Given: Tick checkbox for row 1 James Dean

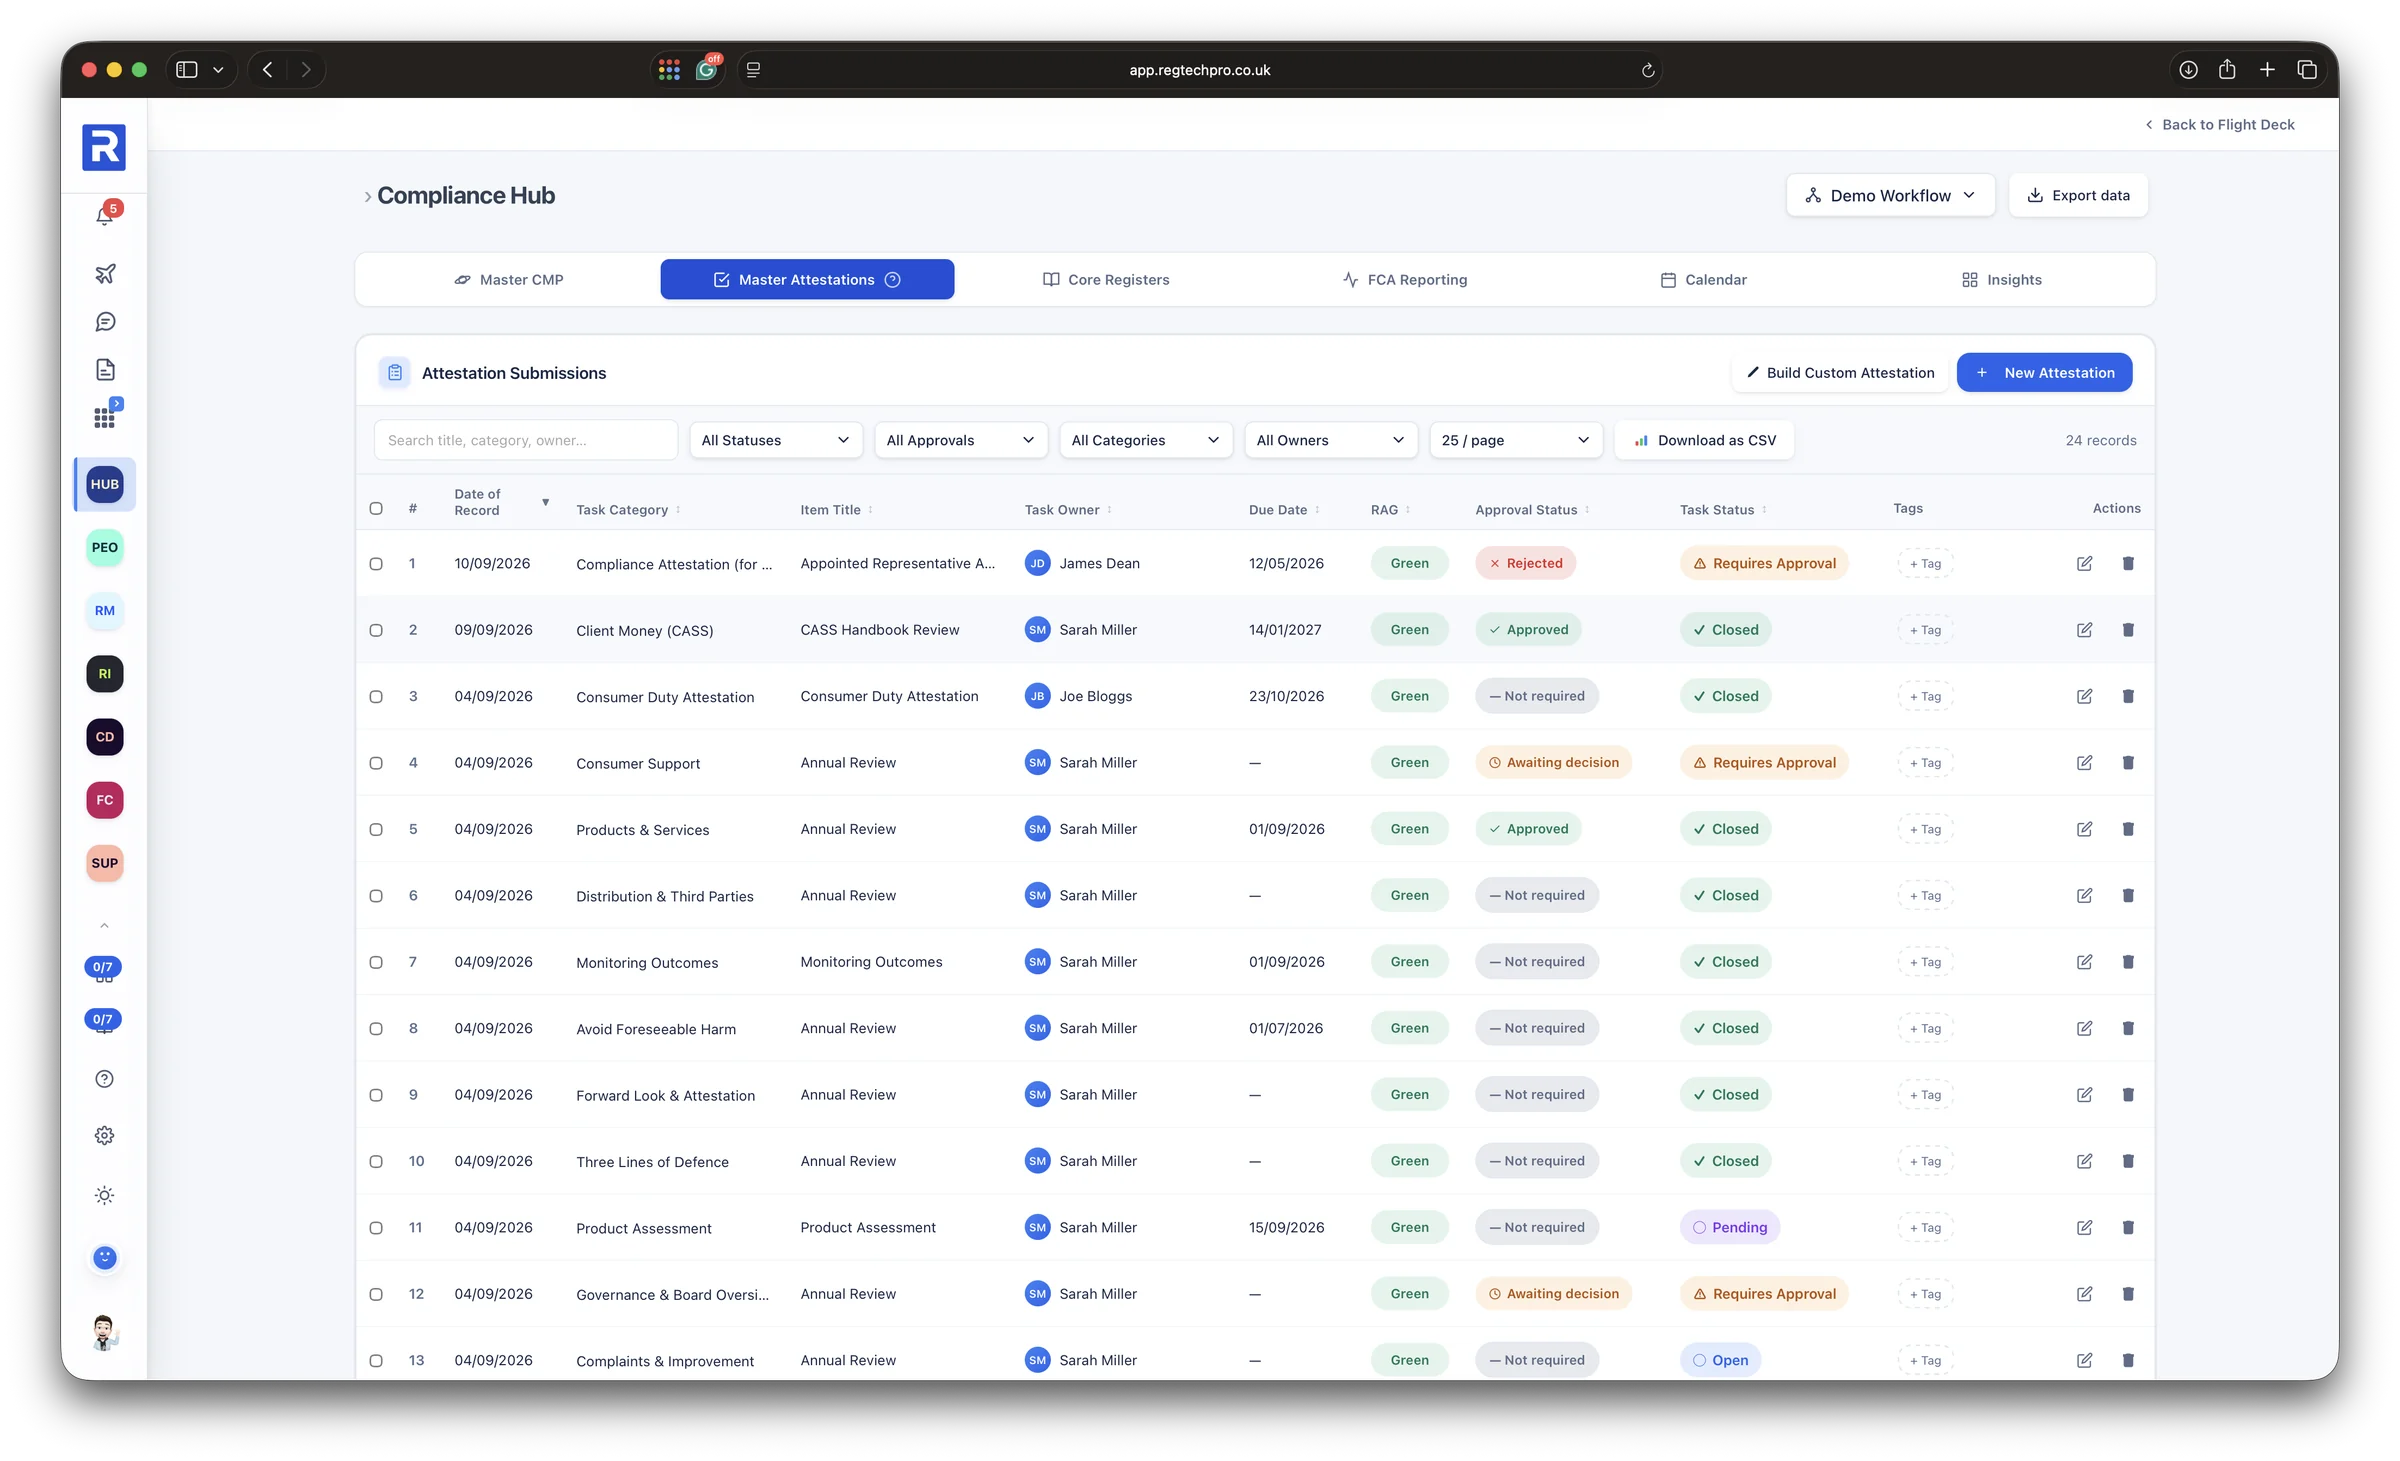Looking at the screenshot, I should (x=376, y=564).
